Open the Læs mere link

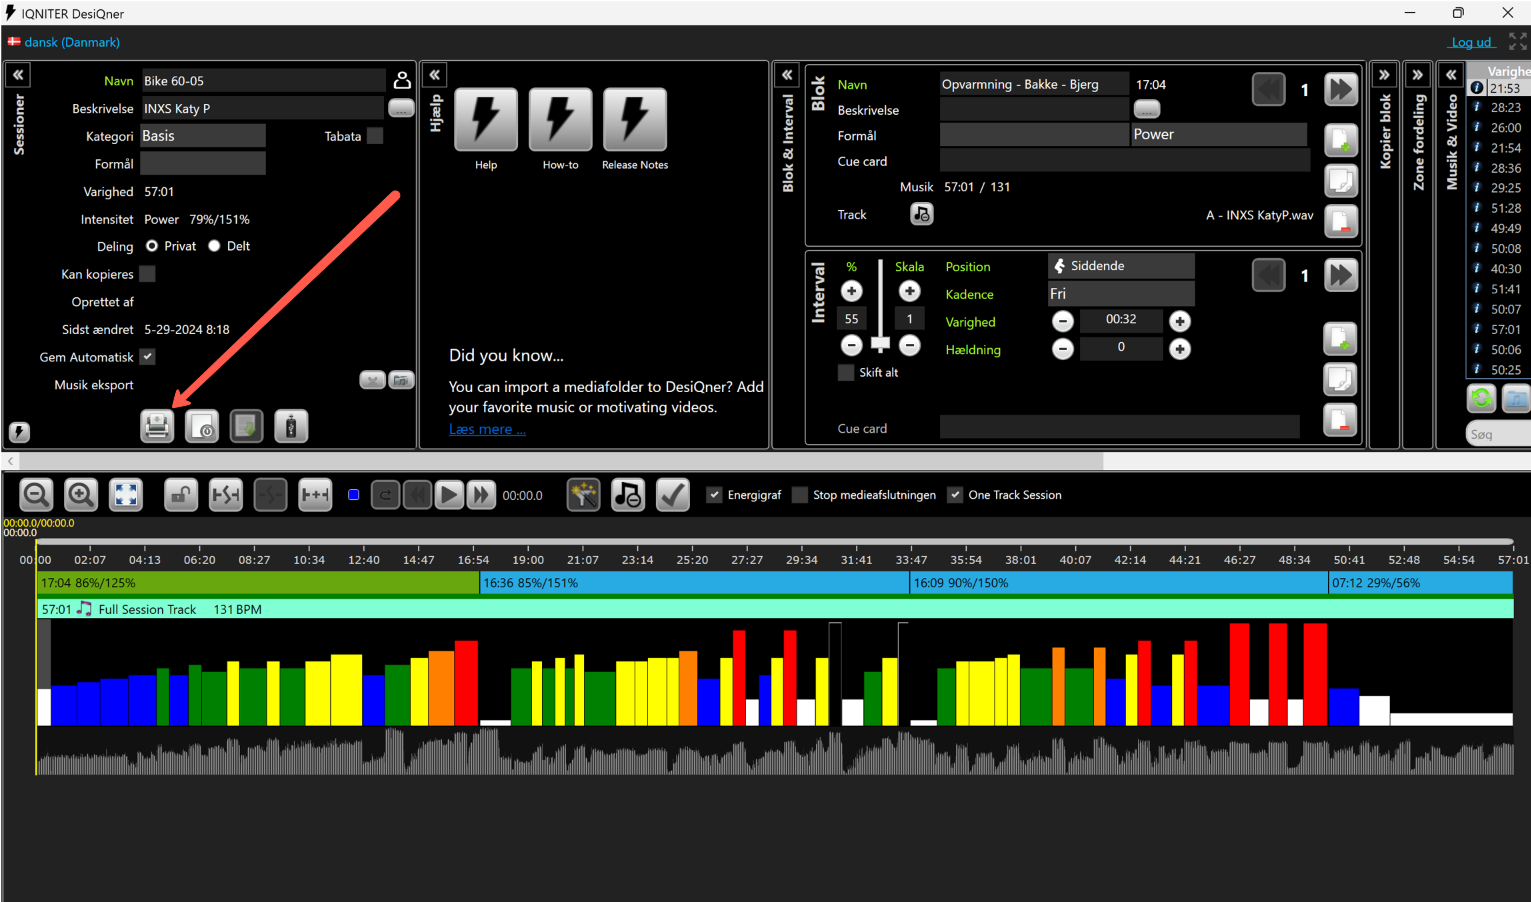(487, 429)
